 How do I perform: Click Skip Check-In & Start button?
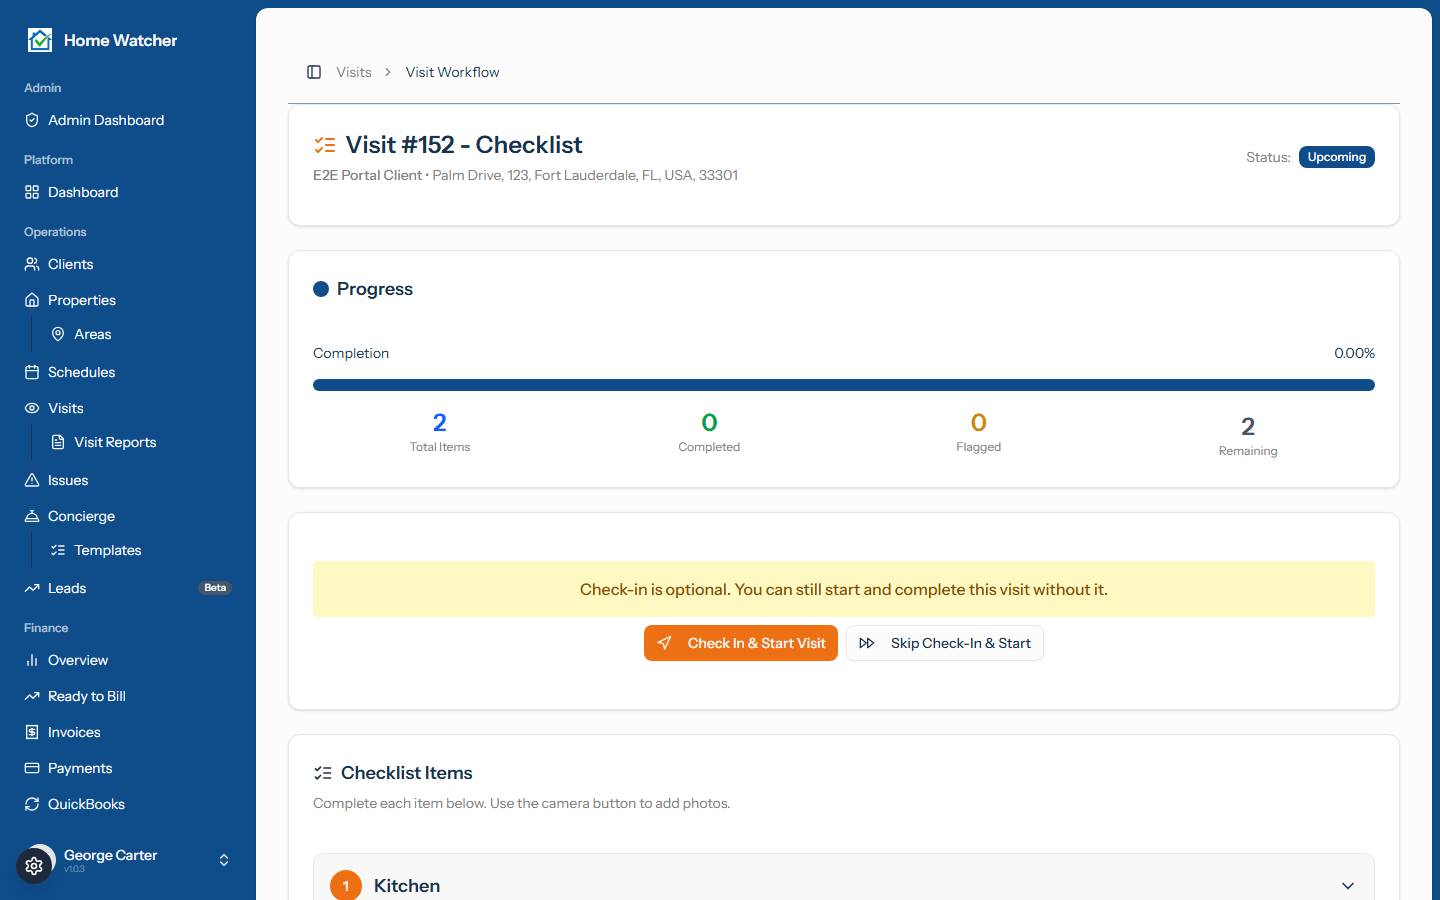click(945, 643)
